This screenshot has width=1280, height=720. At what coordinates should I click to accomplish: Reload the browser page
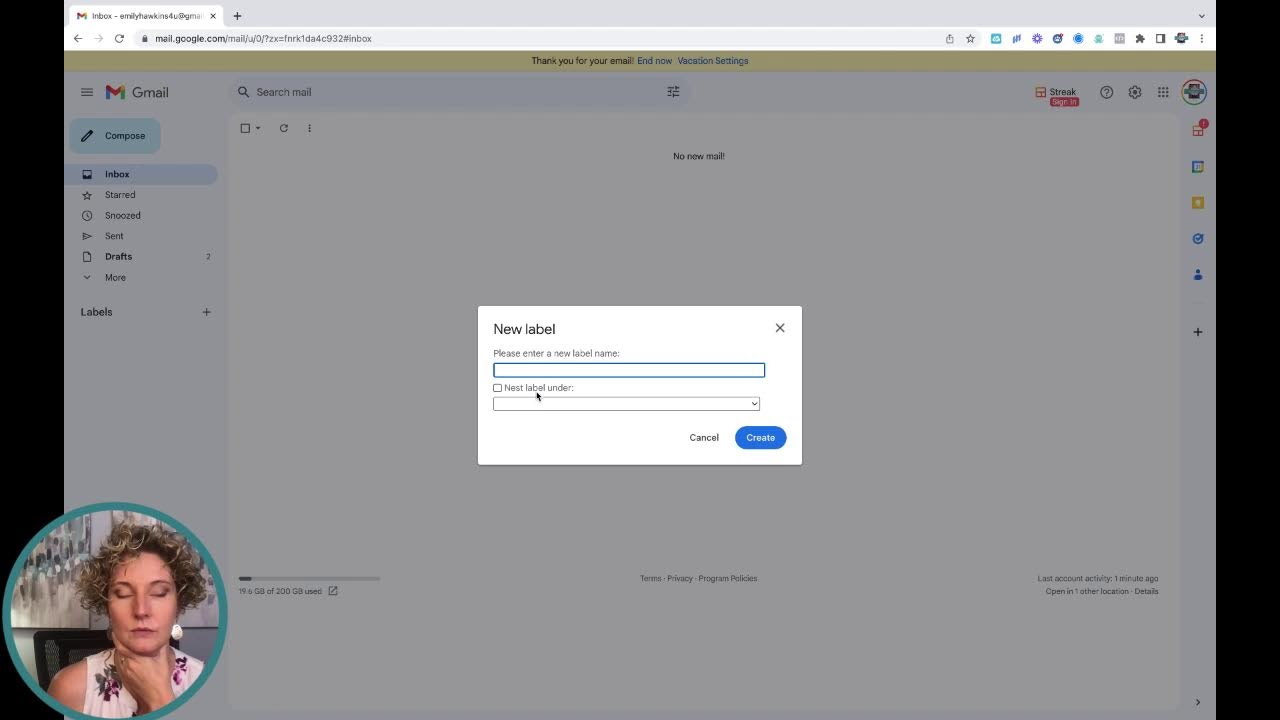click(x=119, y=38)
